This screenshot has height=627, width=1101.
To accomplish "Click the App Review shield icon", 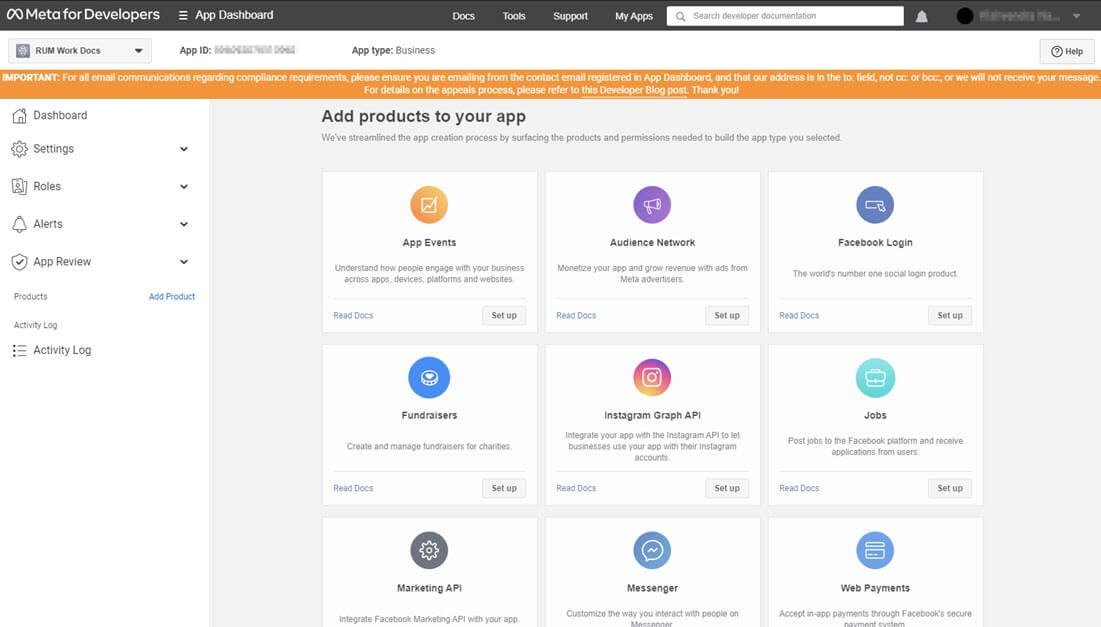I will 20,261.
